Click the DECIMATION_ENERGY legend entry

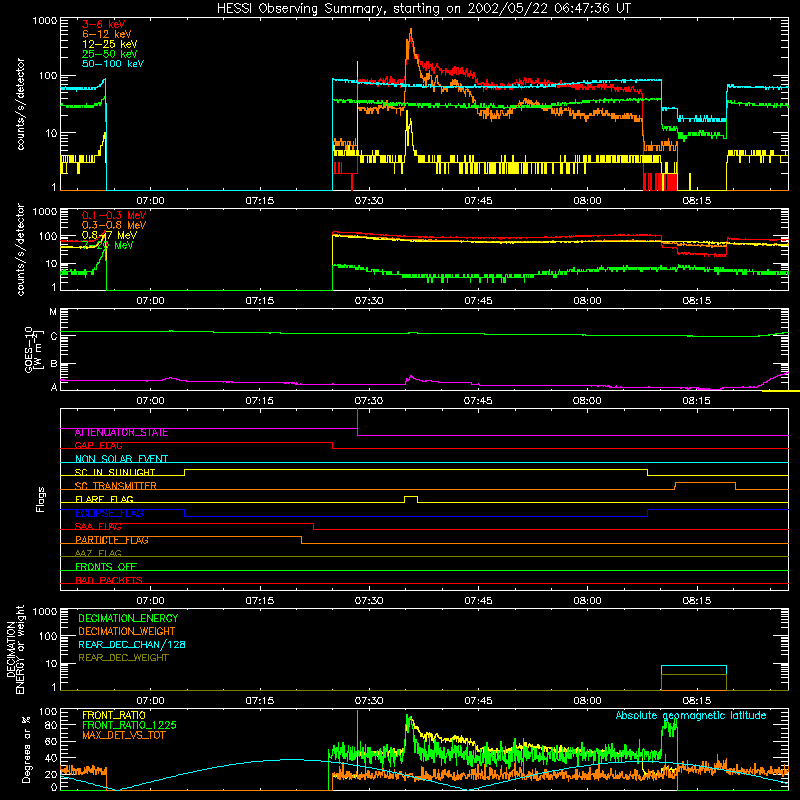coord(128,618)
